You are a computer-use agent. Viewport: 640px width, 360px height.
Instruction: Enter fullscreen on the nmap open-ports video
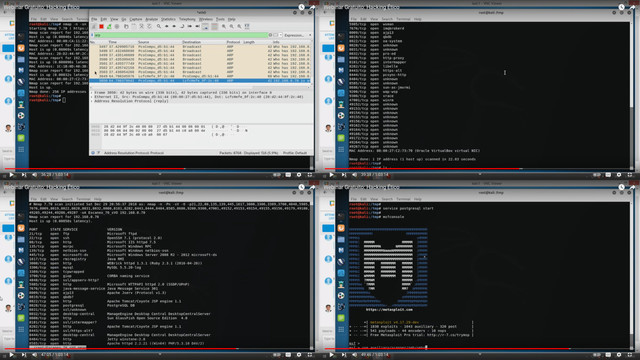630,175
